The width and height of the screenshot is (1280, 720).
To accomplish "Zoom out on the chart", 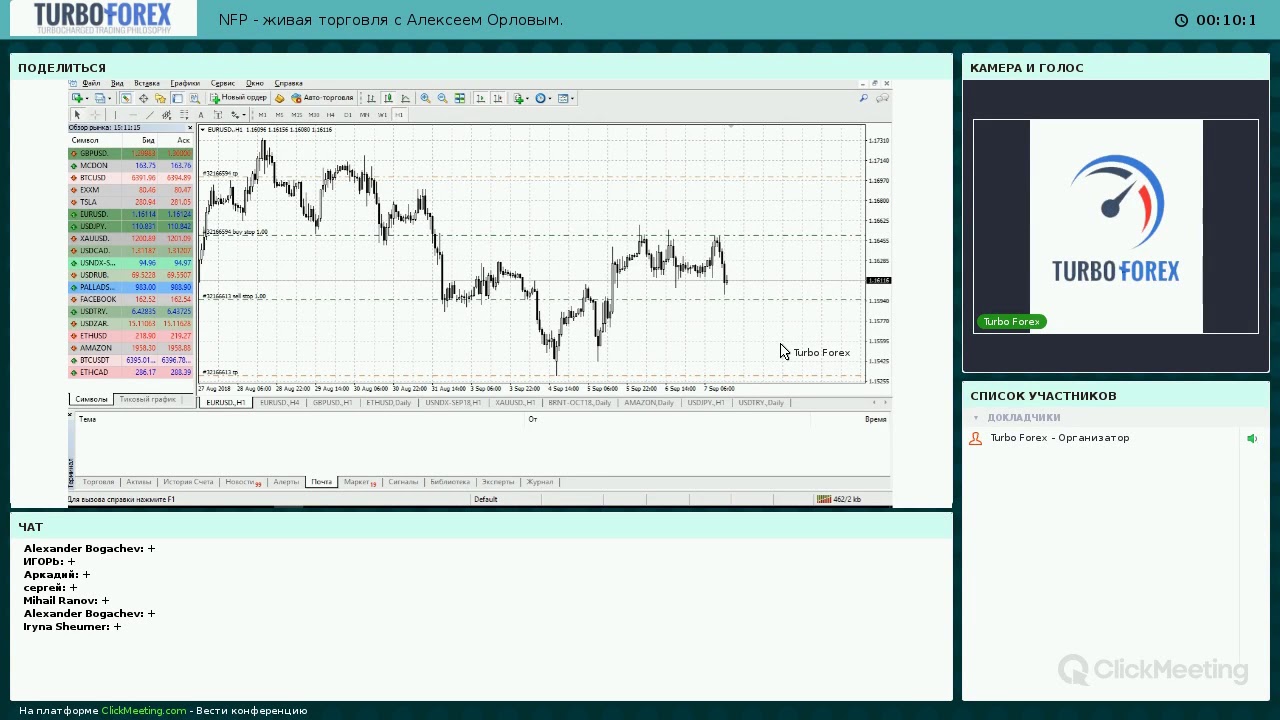I will (443, 98).
